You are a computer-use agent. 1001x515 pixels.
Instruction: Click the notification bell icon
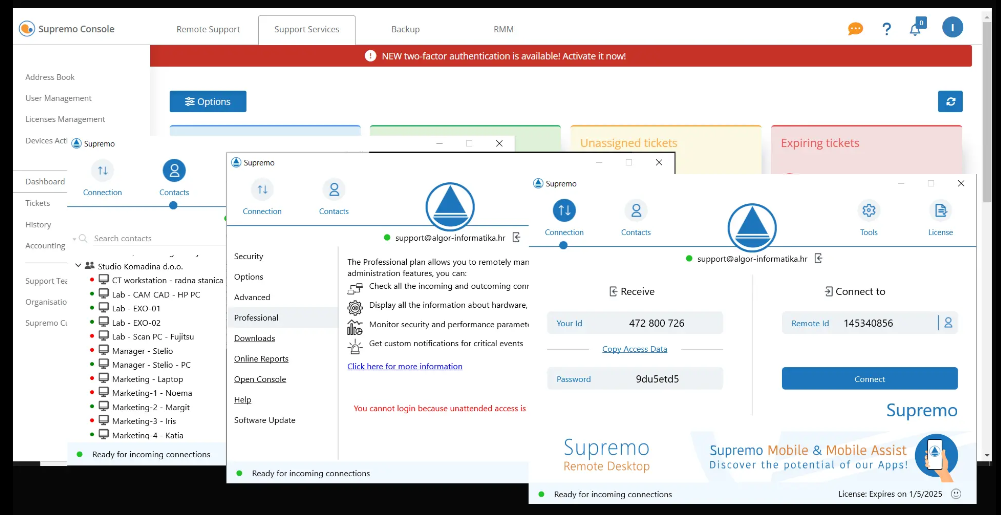point(915,29)
